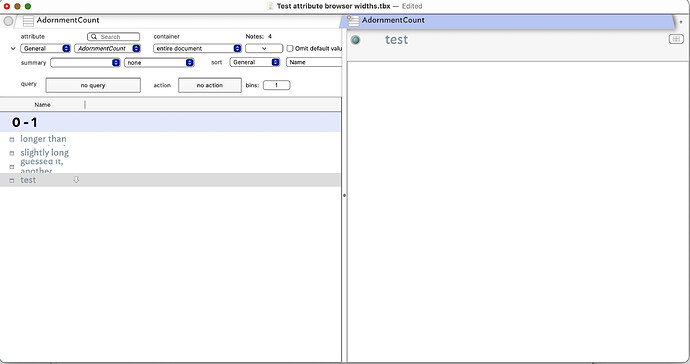This screenshot has height=364, width=690.
Task: Open the displayed attributes table button in text pane
Action: 676,39
